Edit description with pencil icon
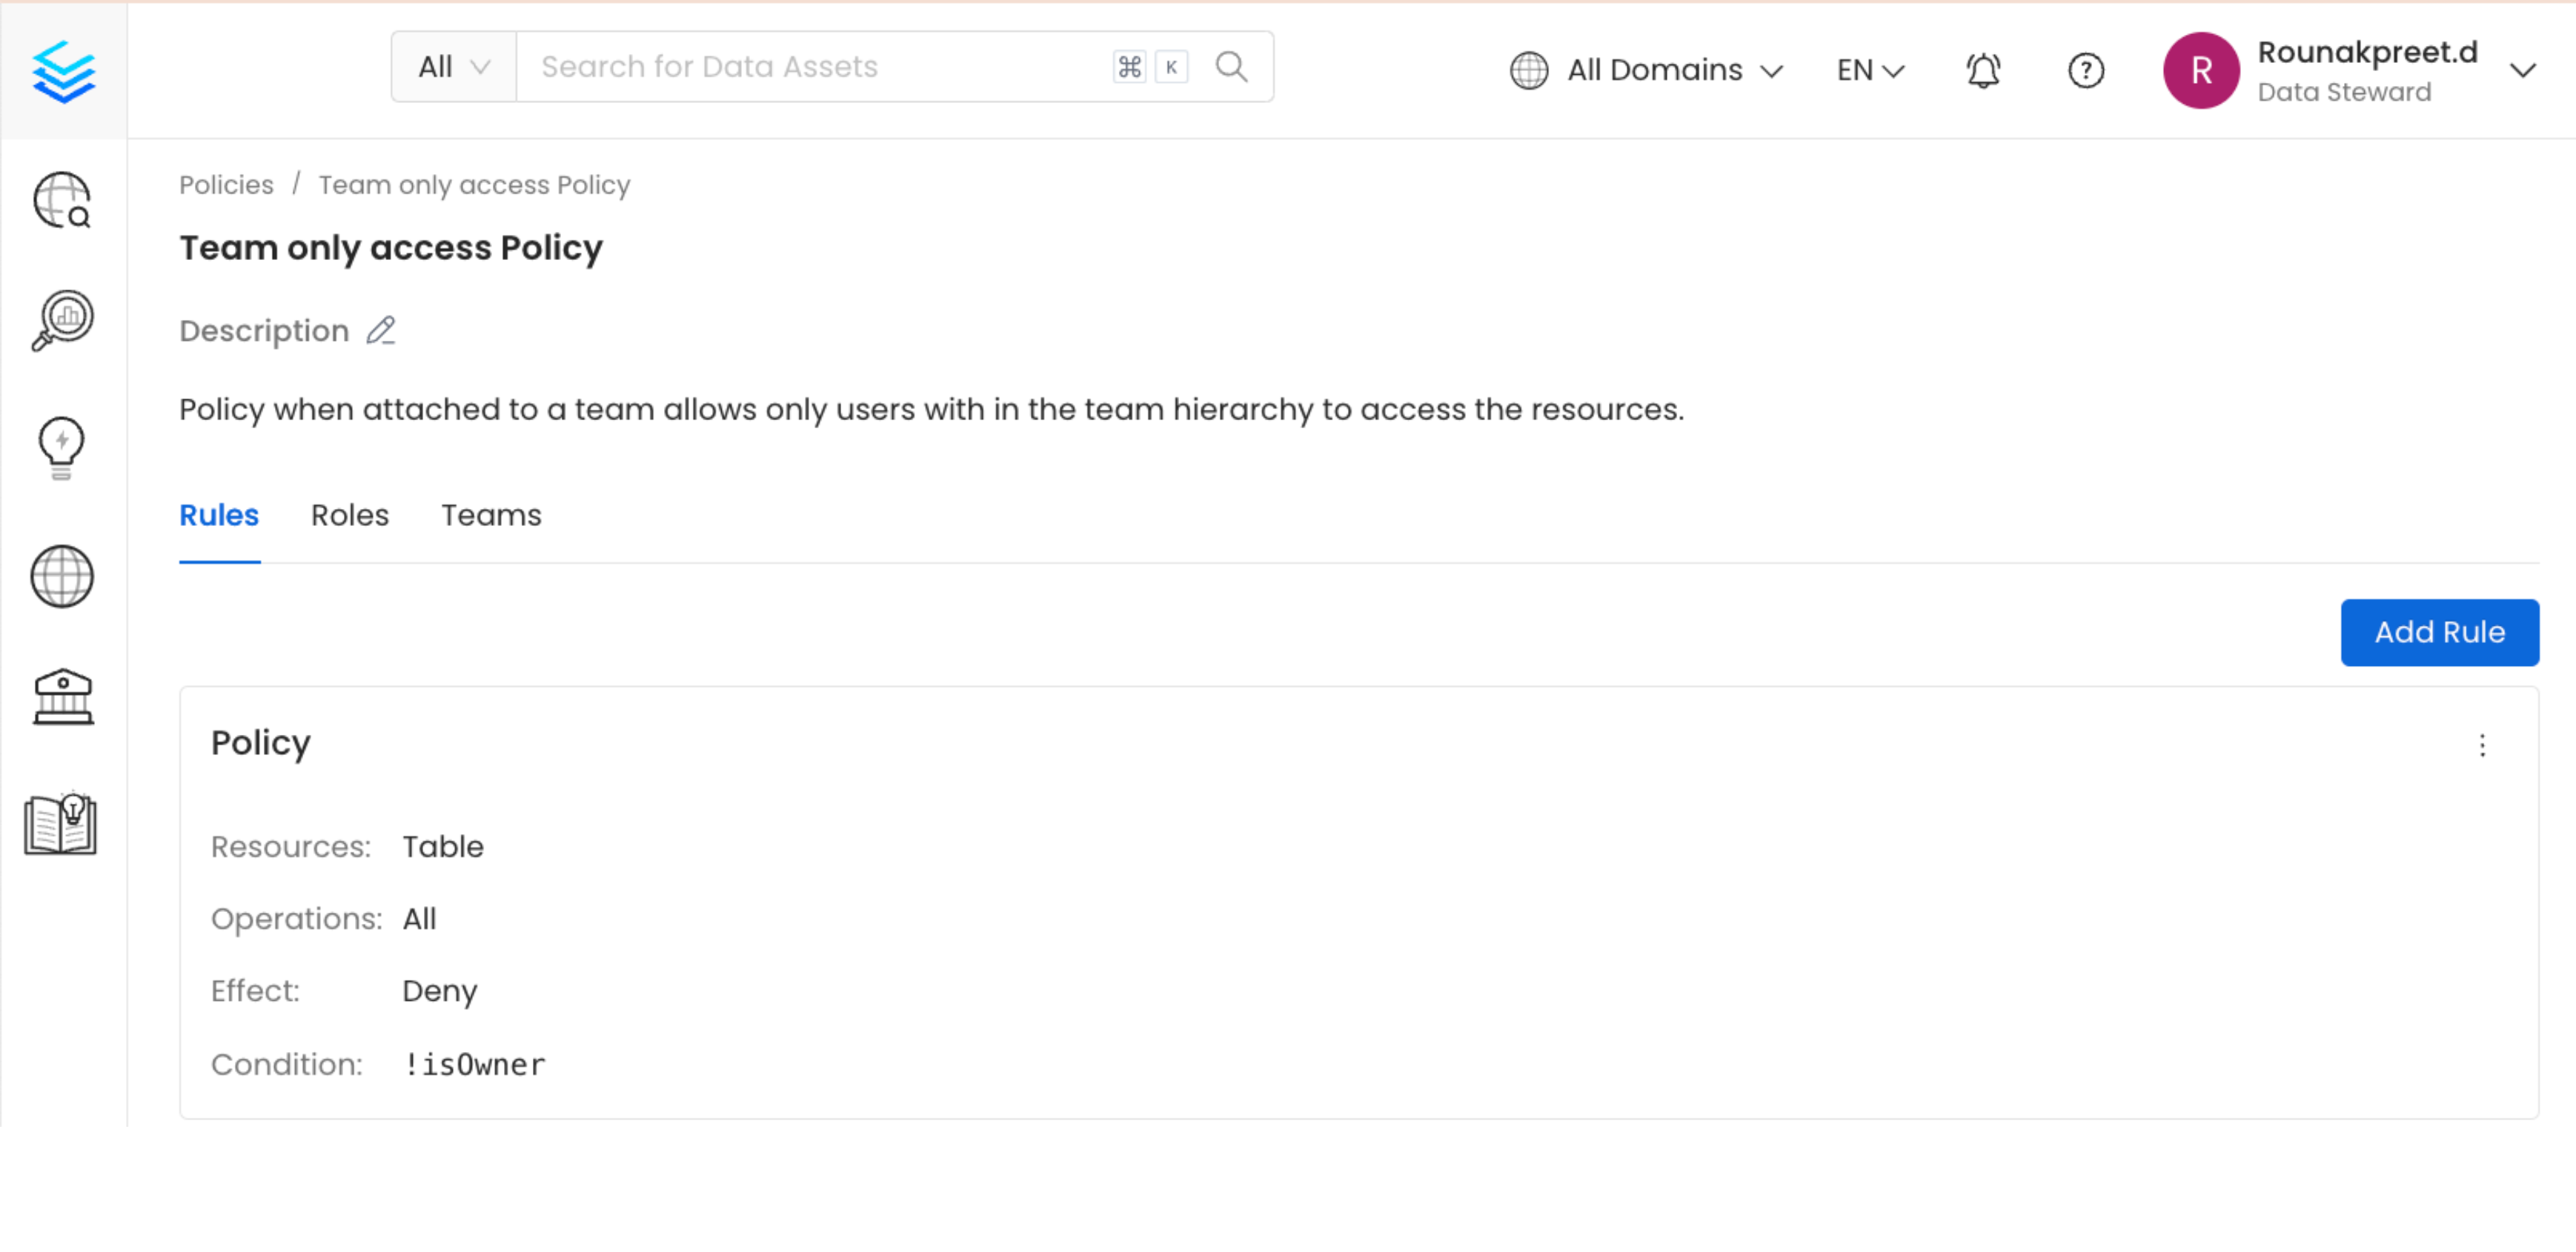 (x=381, y=330)
